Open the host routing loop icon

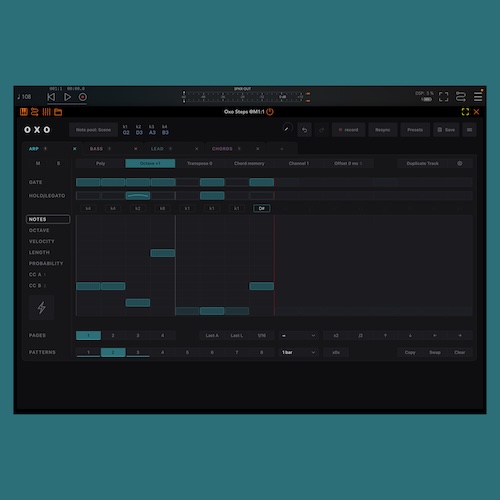point(461,97)
